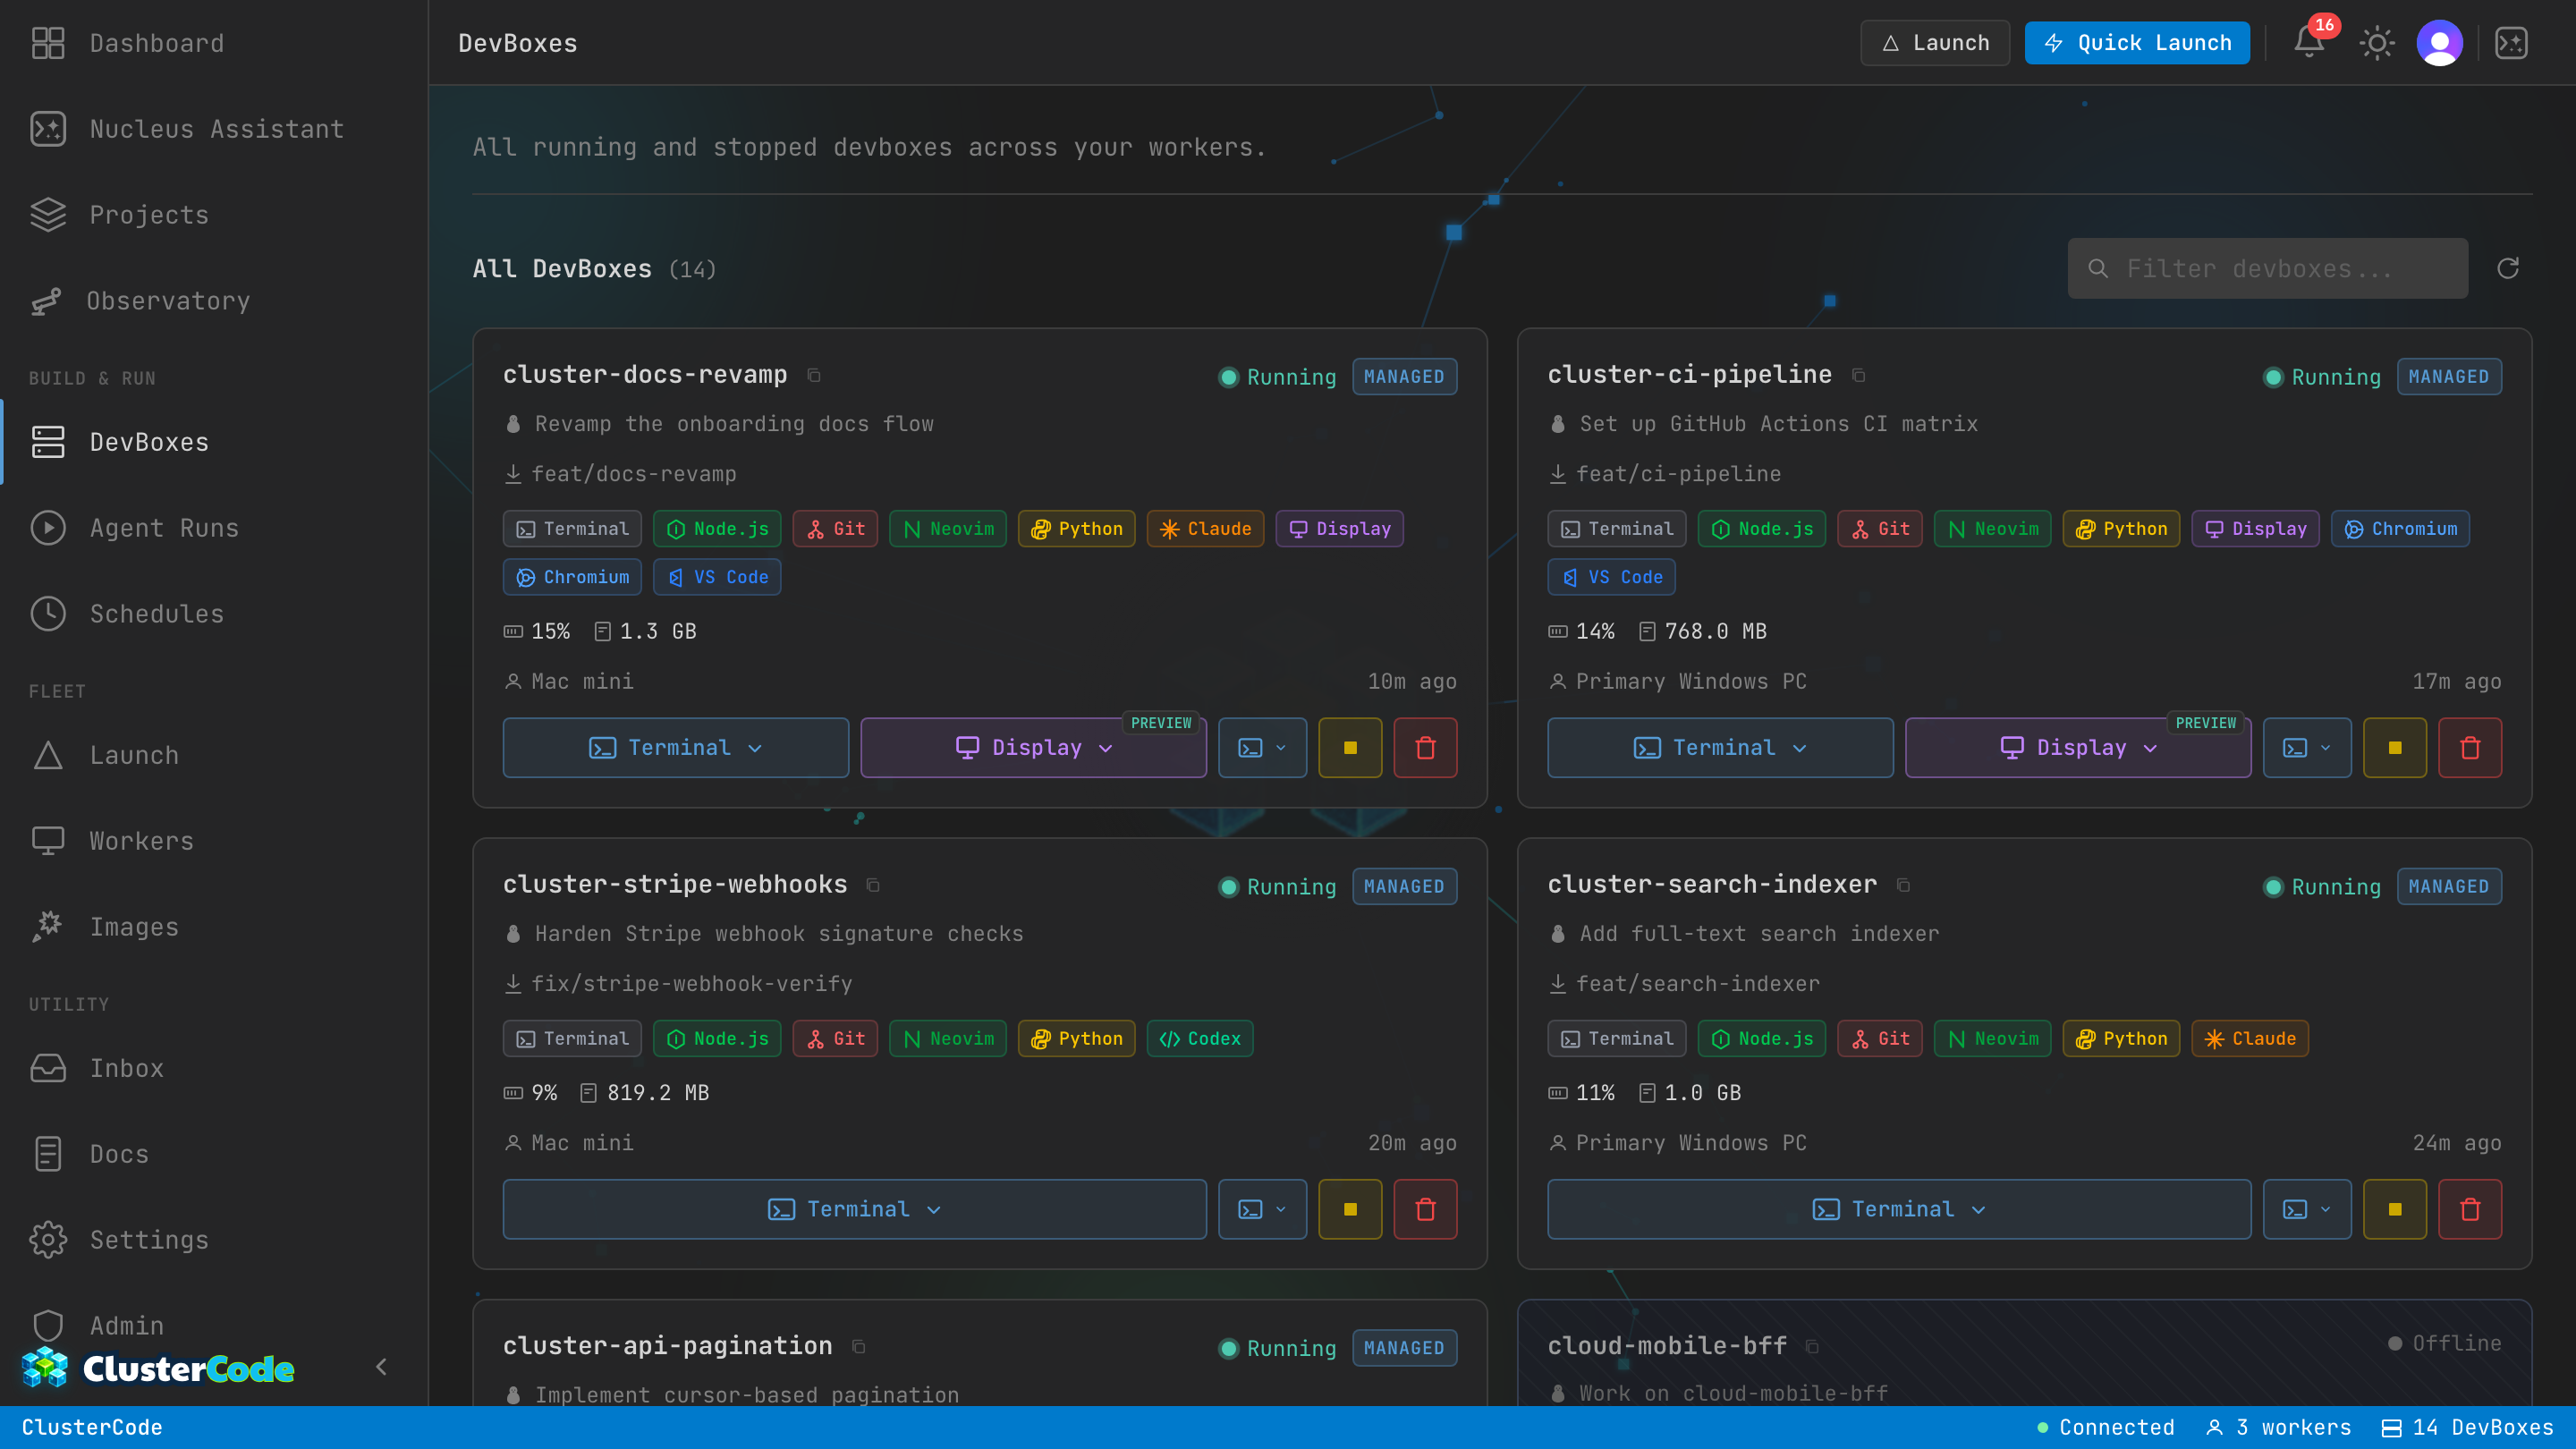Open Admin in sidebar
The height and width of the screenshot is (1449, 2576).
pos(214,1325)
